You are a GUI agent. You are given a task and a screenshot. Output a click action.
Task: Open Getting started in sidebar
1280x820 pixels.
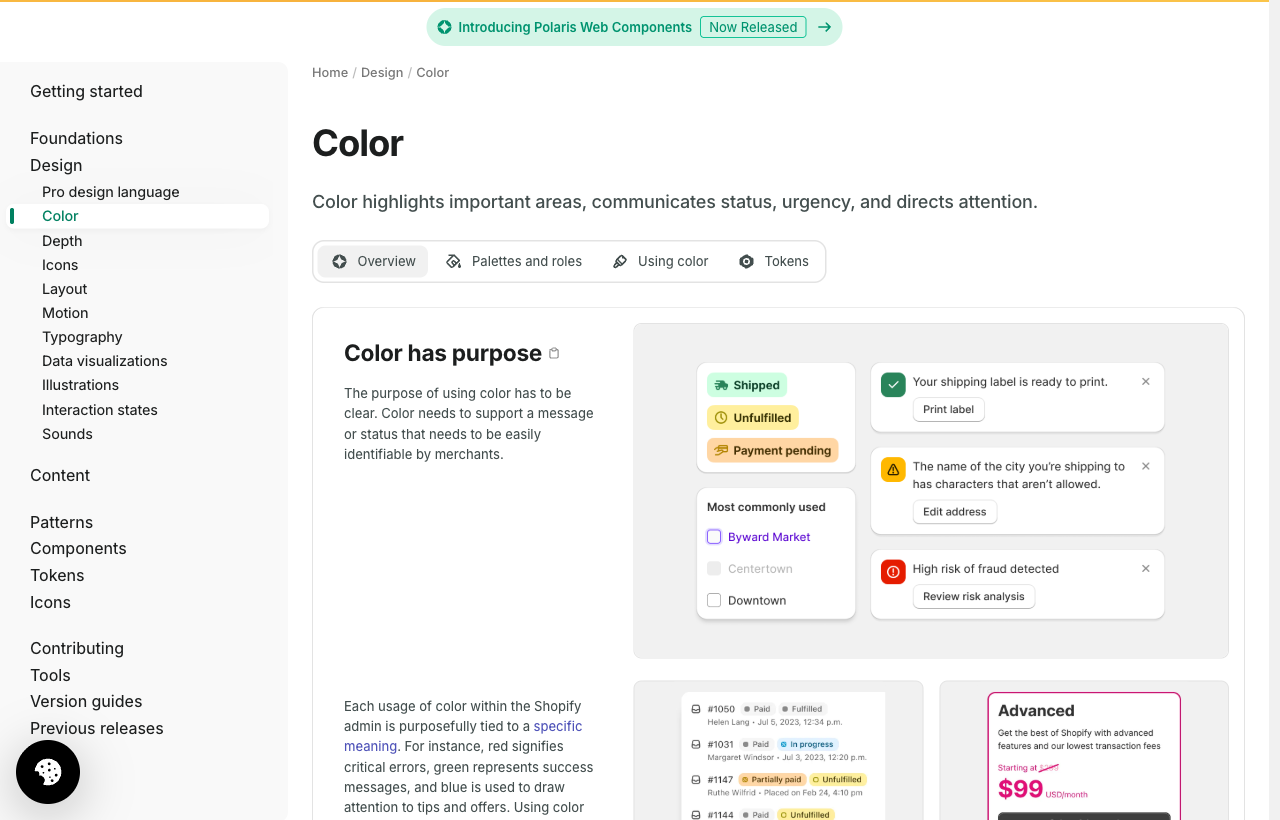point(86,91)
